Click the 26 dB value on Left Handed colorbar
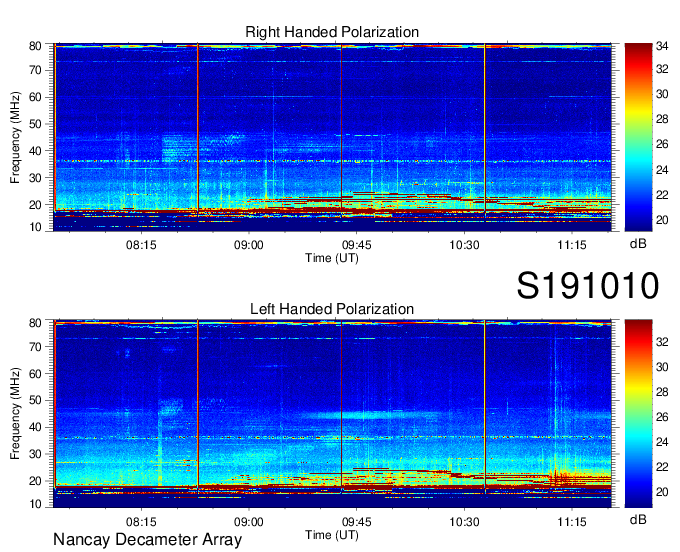 click(662, 417)
